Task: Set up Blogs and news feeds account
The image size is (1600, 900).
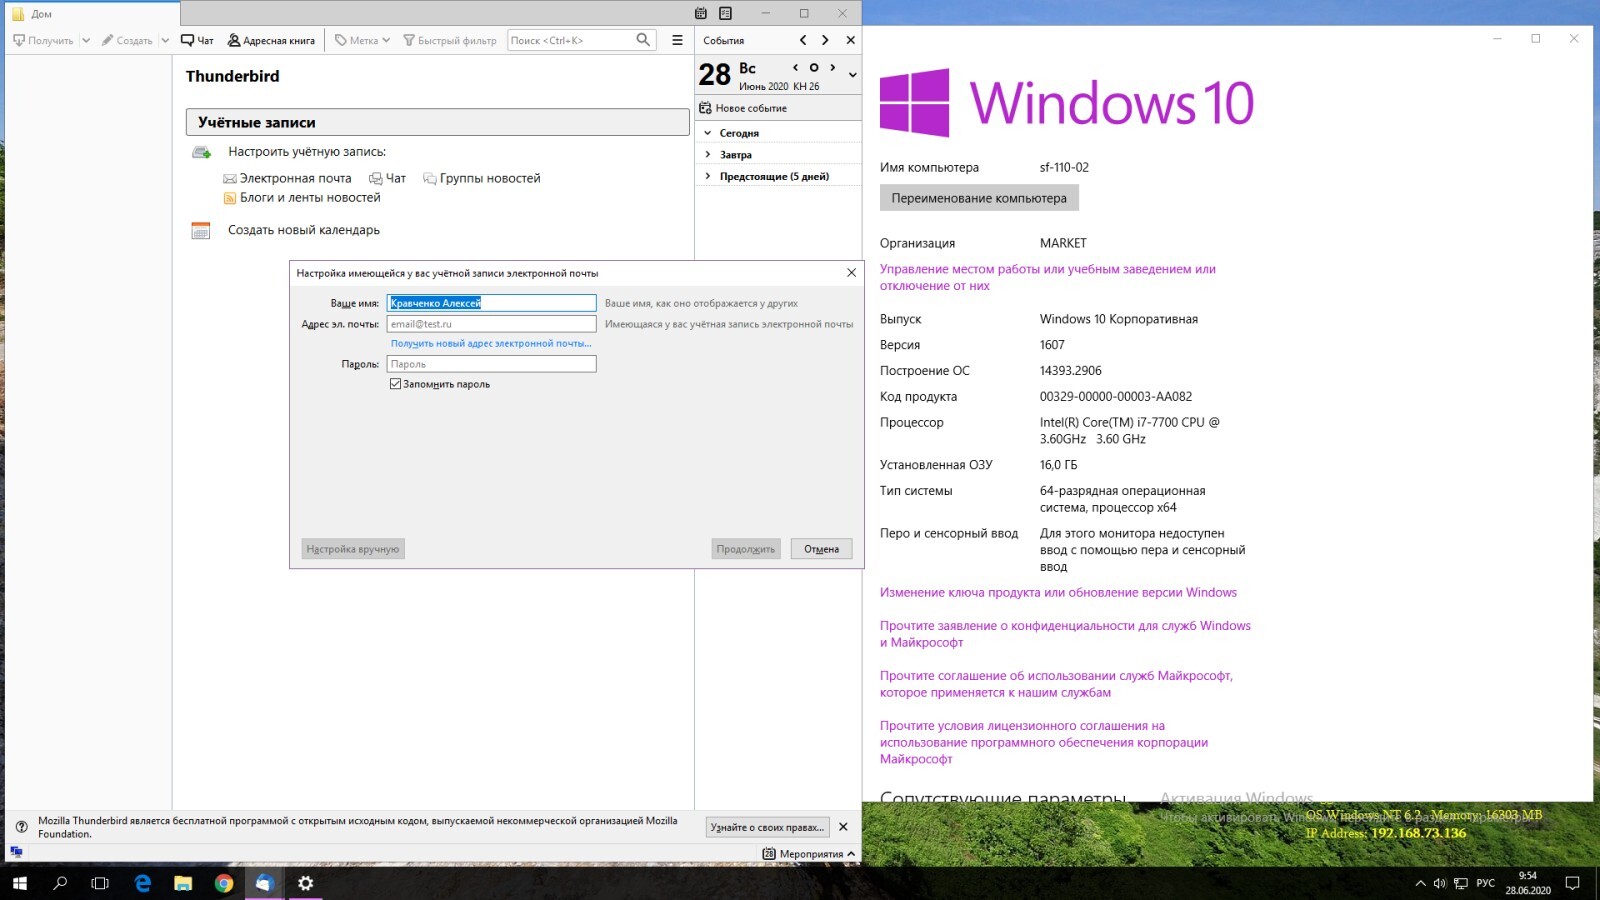Action: (309, 198)
